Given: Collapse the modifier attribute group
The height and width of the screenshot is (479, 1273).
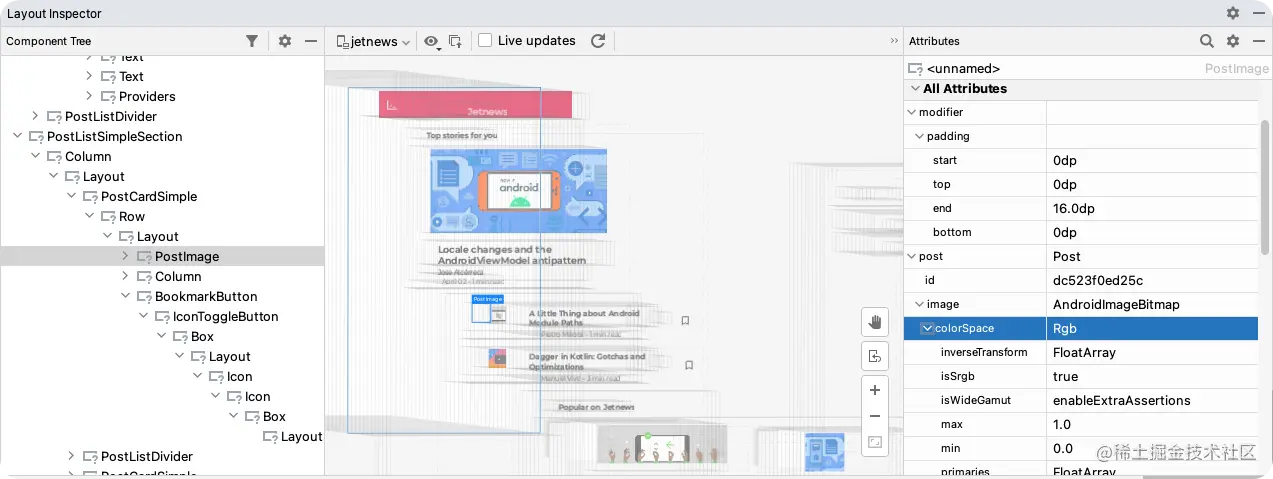Looking at the screenshot, I should click(912, 112).
